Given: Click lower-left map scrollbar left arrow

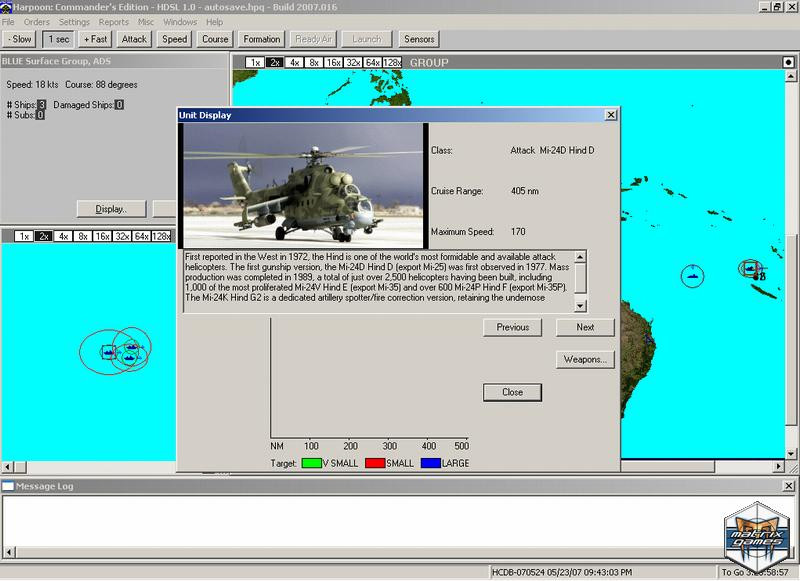Looking at the screenshot, I should pyautogui.click(x=8, y=467).
